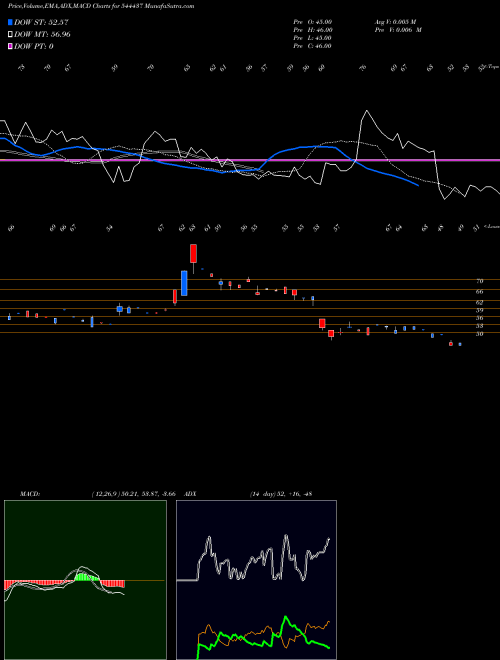500x660 pixels.
Task: Click the large blue candlestick before the peak
Action: 184,283
